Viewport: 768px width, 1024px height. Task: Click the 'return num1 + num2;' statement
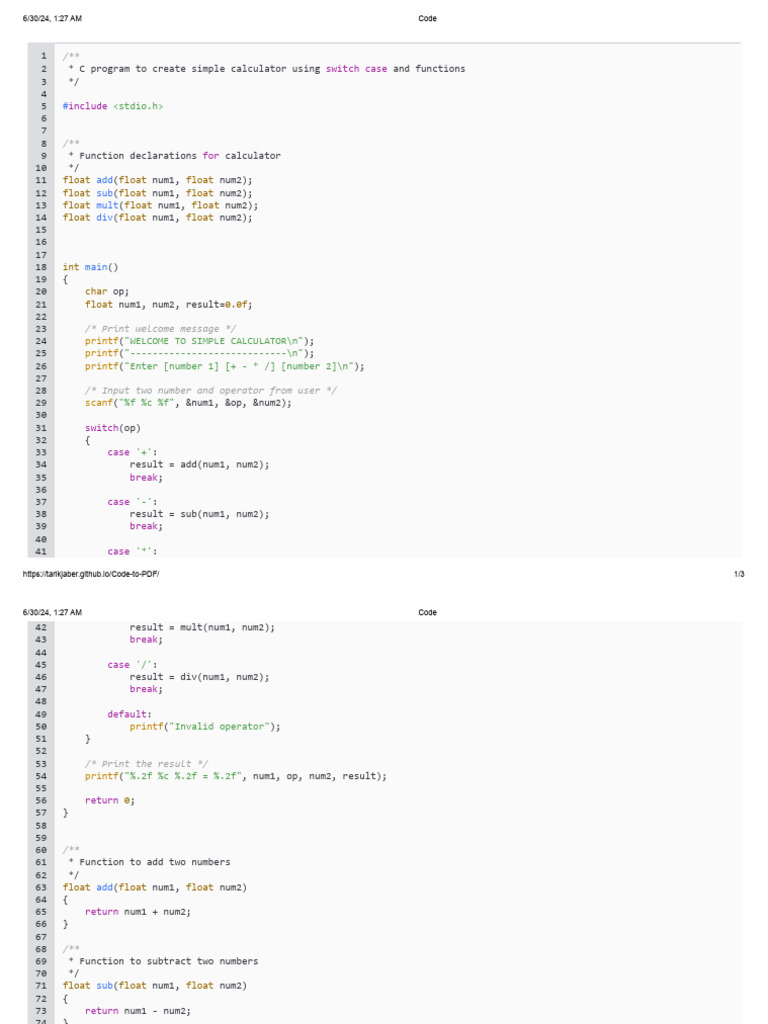tap(138, 912)
